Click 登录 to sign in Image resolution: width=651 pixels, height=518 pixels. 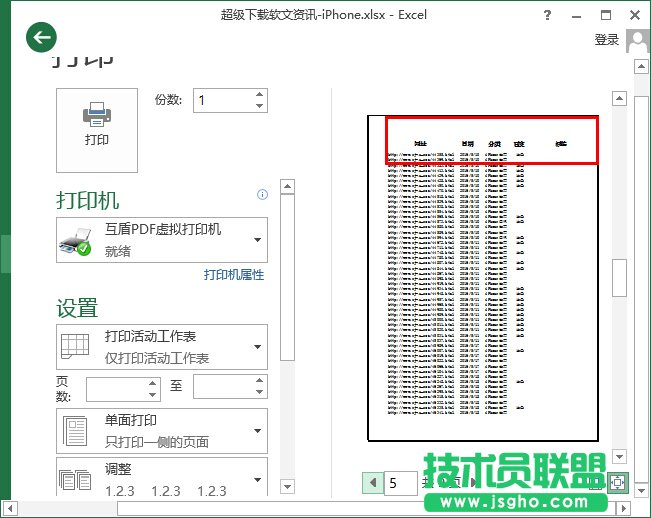(606, 40)
